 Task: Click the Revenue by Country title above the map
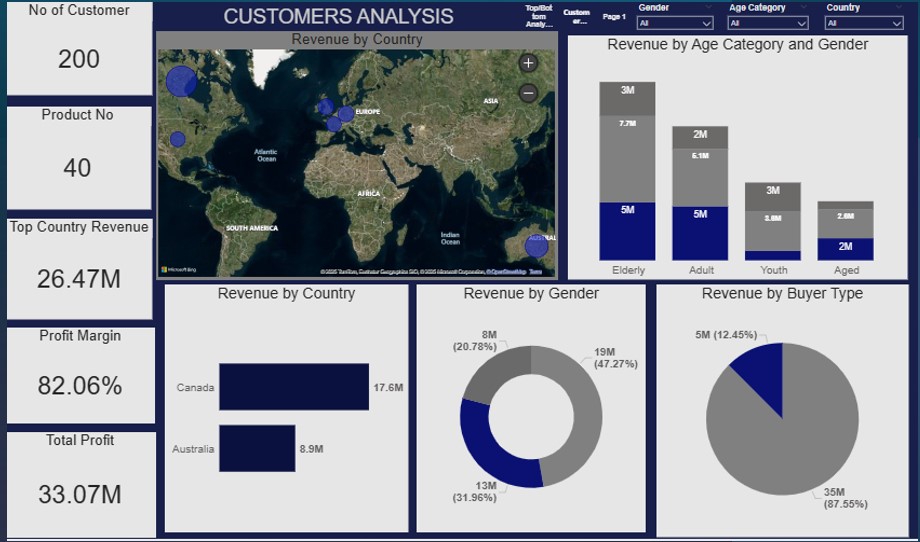(x=357, y=40)
